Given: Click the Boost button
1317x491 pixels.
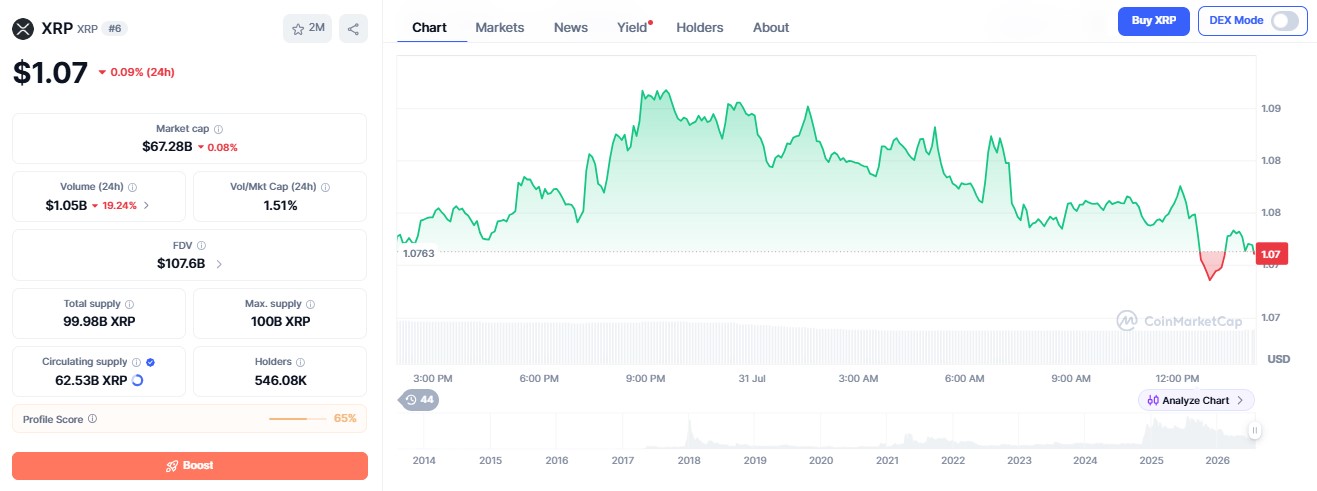Looking at the screenshot, I should 190,466.
